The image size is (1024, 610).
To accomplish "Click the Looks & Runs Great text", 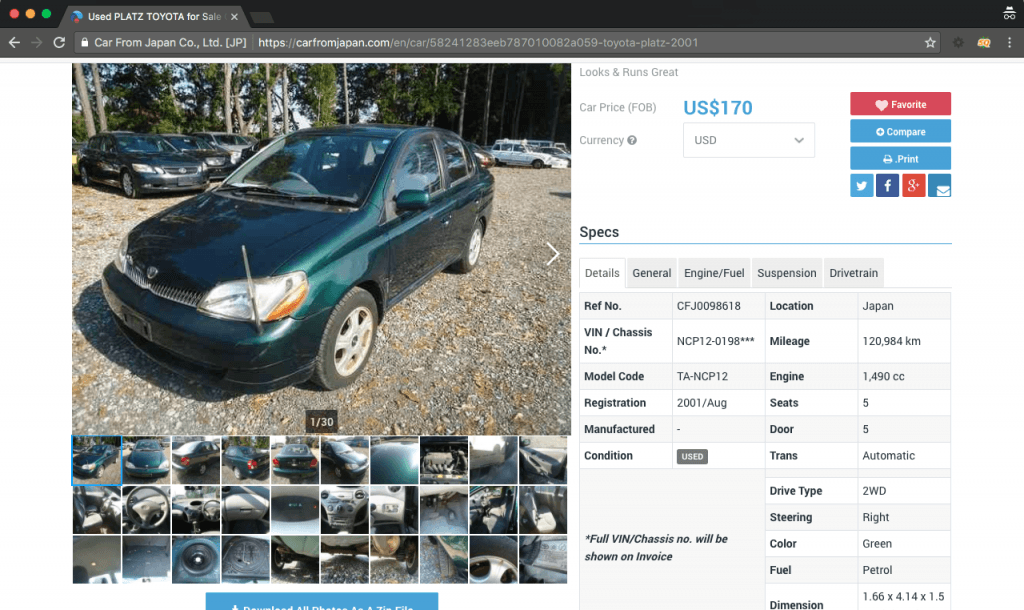I will pos(628,72).
